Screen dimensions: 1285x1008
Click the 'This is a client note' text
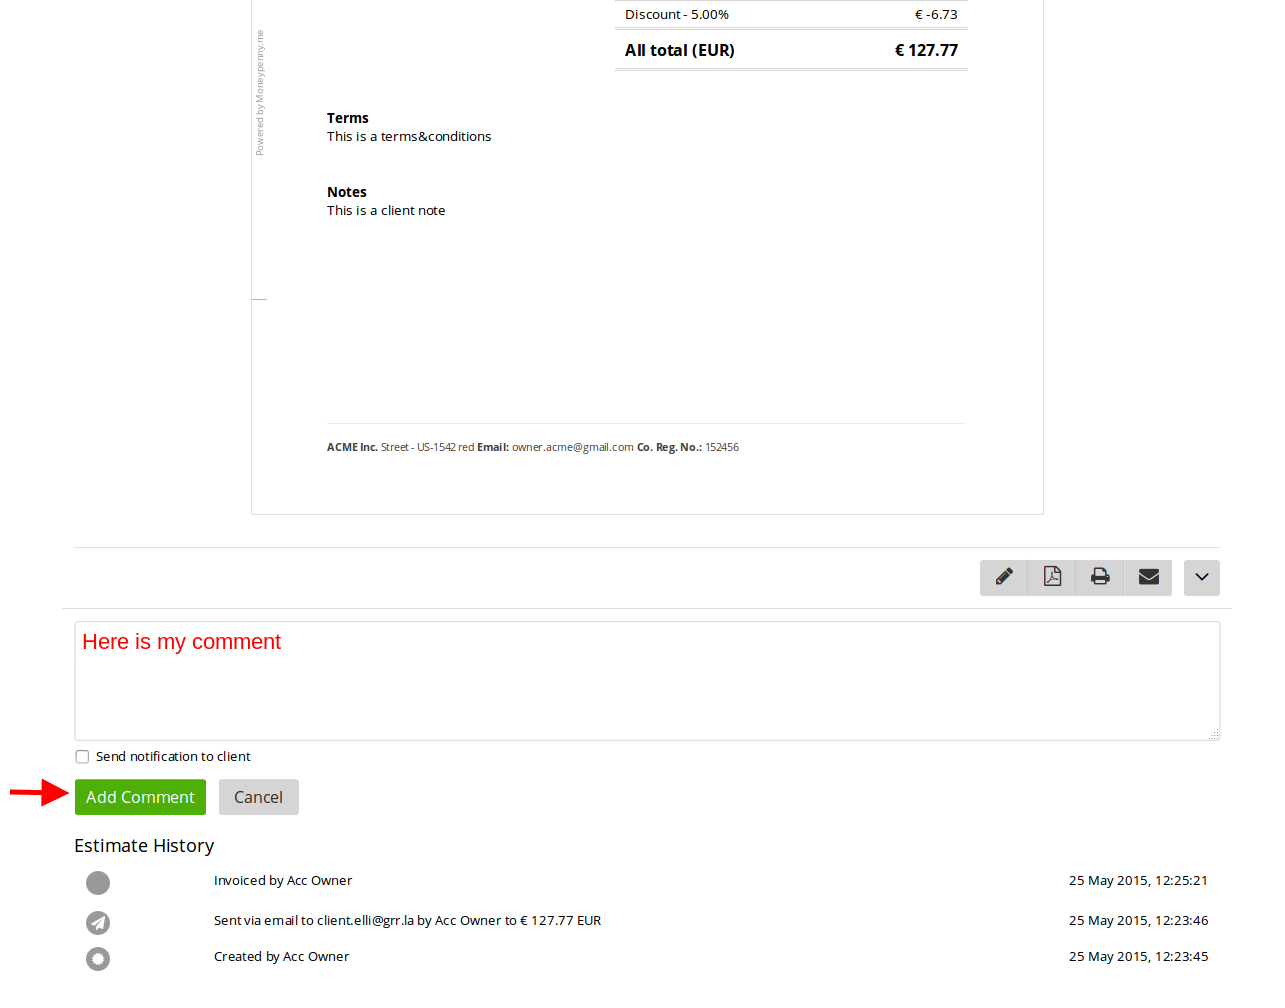pyautogui.click(x=386, y=211)
